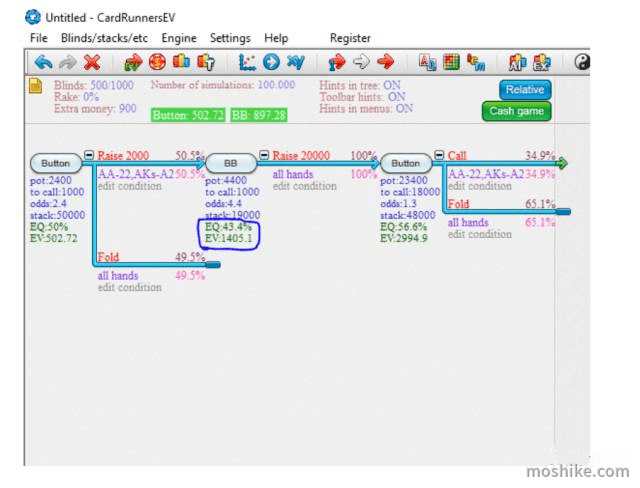Click 'edit condition' under Raise 2000
Screen dimensions: 640x488
pyautogui.click(x=130, y=186)
